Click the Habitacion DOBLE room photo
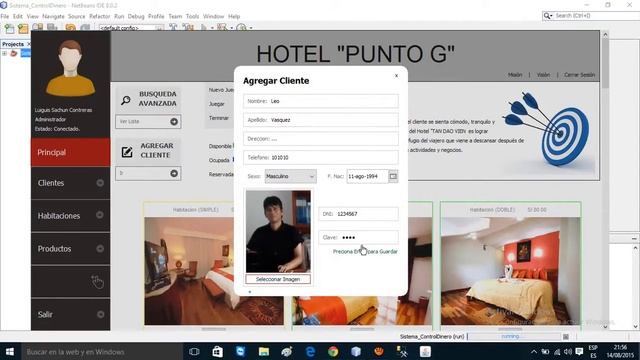 [510, 271]
